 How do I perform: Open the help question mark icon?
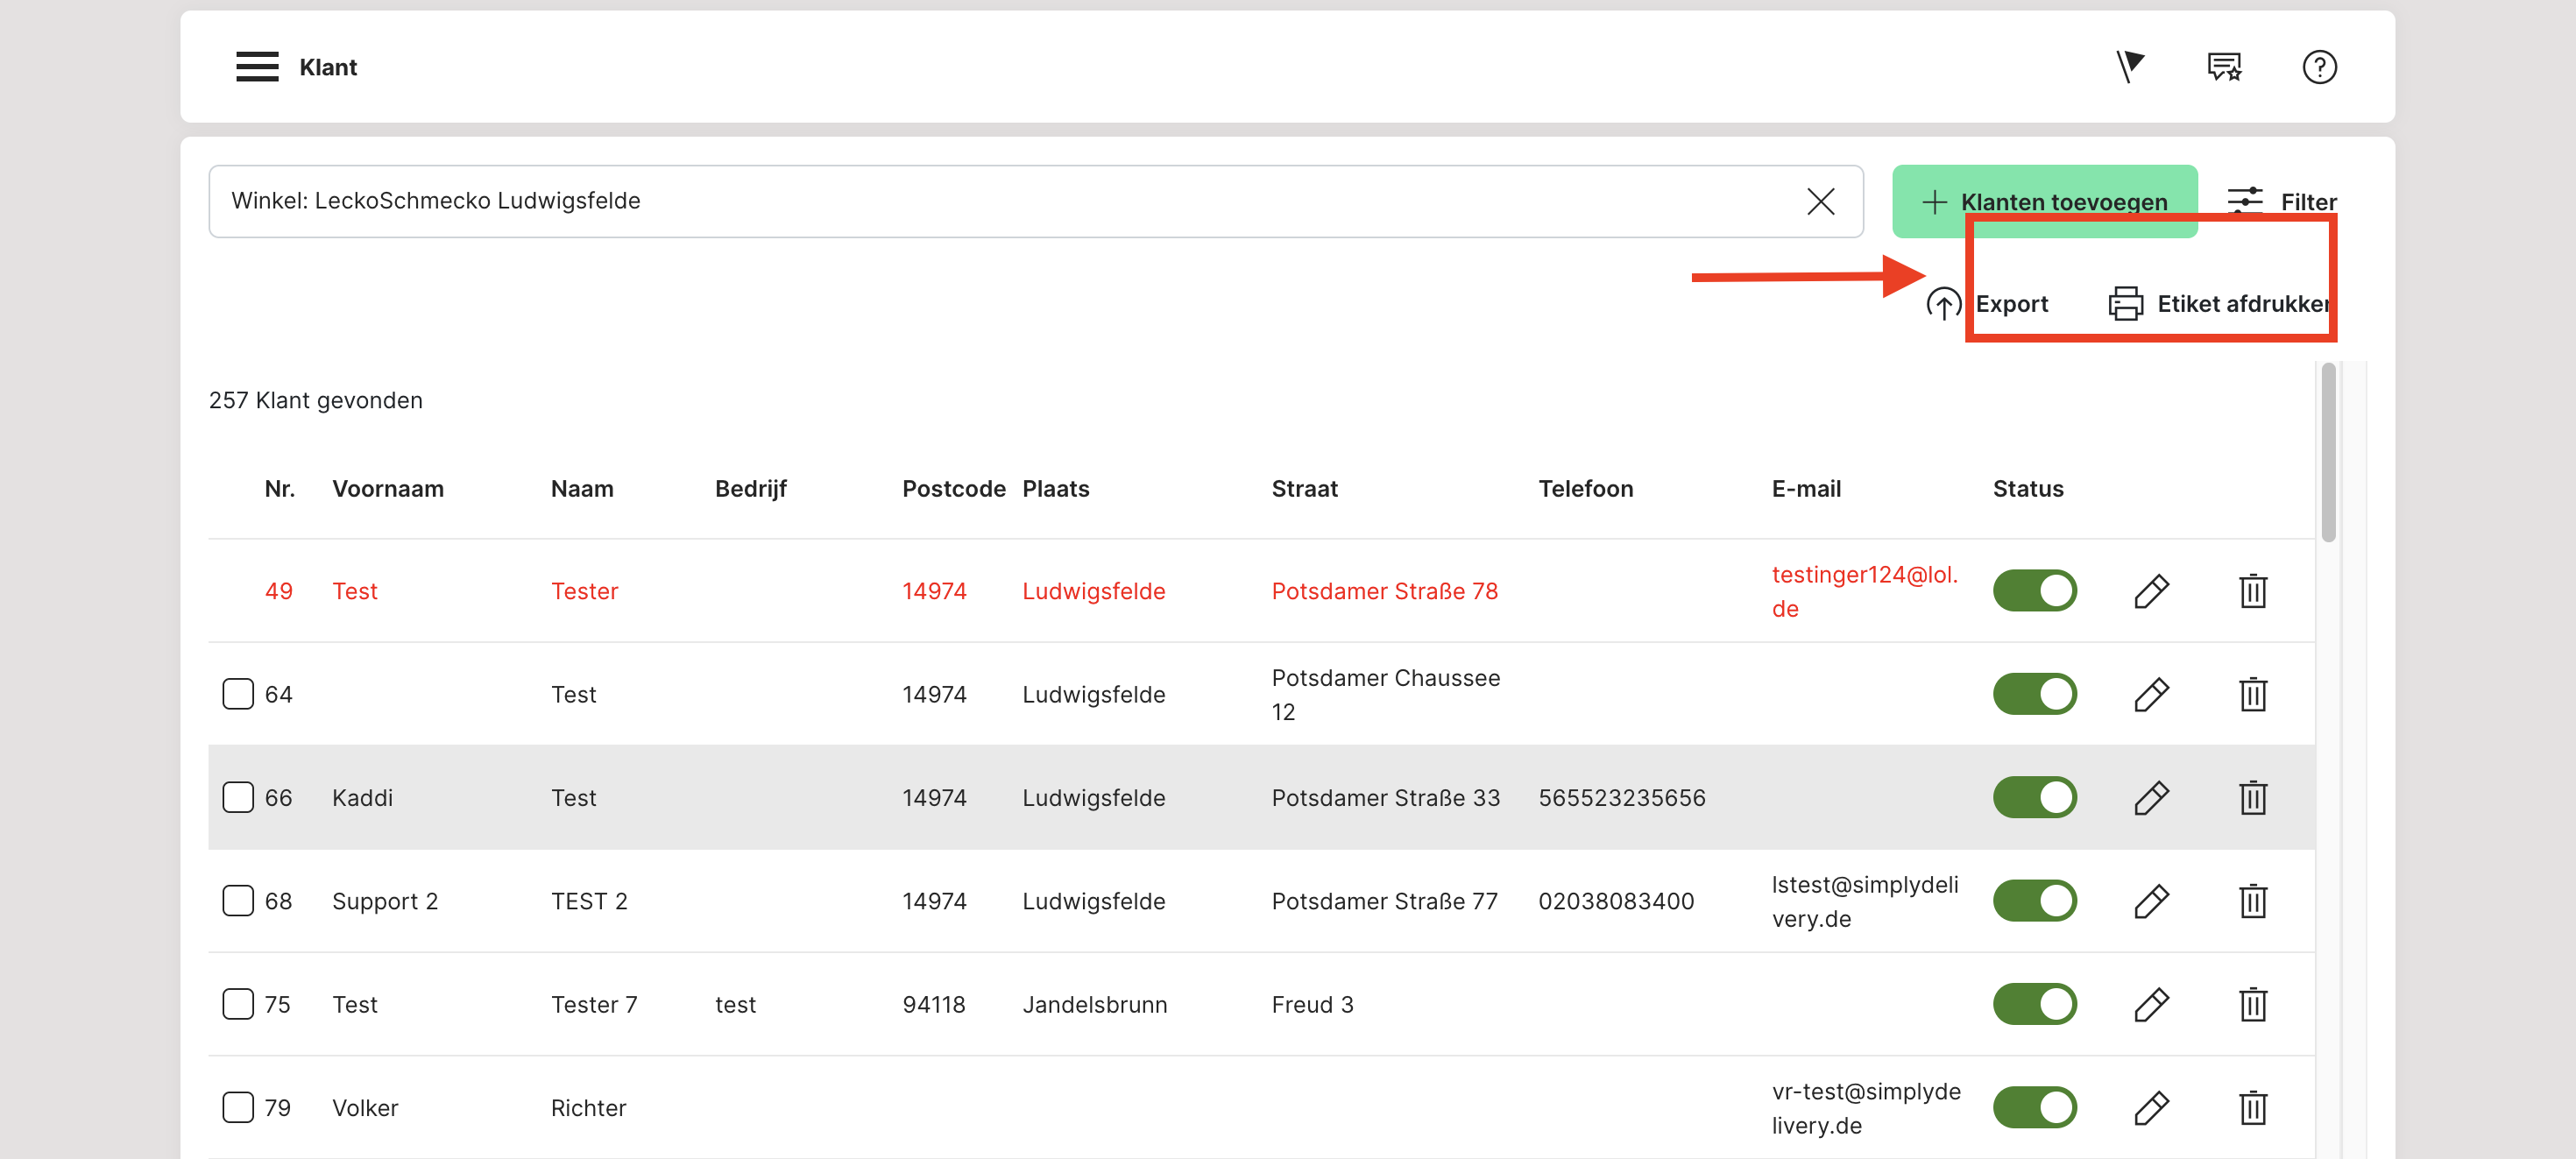point(2318,67)
